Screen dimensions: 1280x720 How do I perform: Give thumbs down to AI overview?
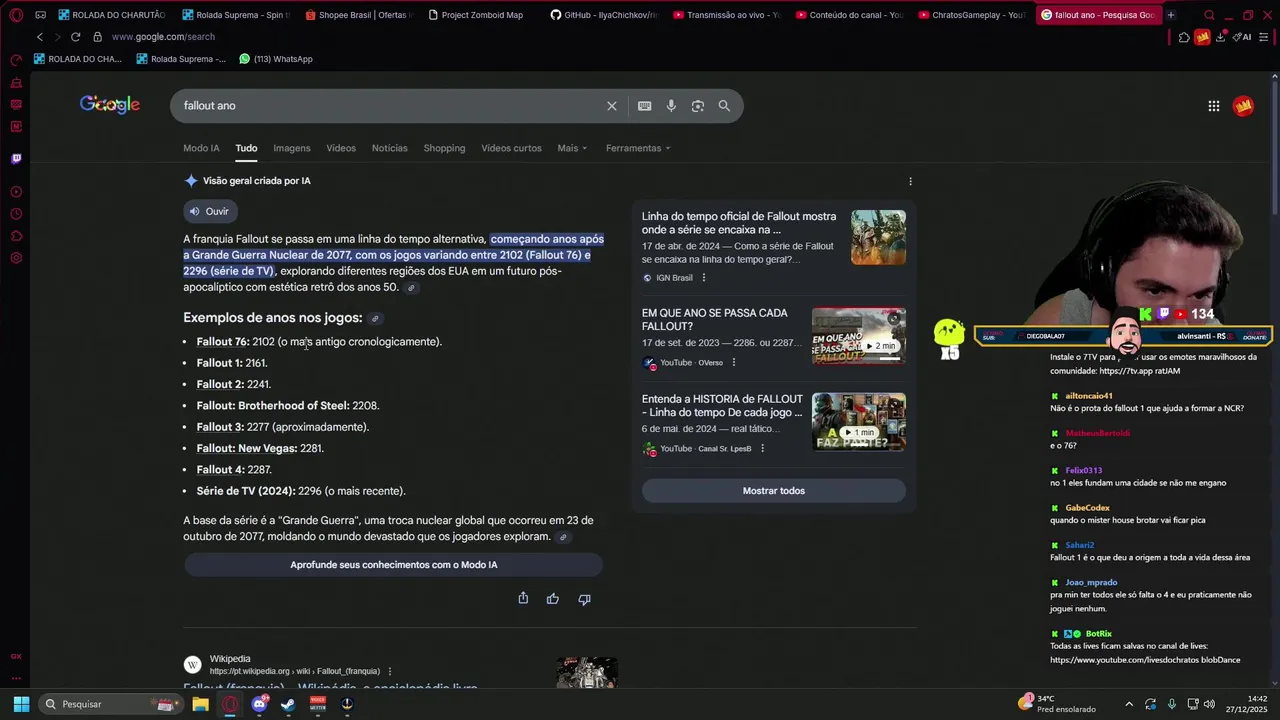tap(584, 599)
